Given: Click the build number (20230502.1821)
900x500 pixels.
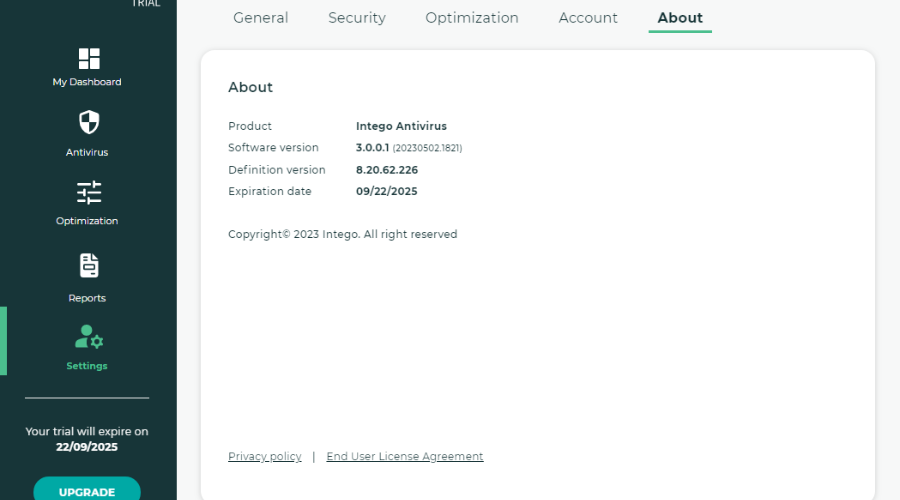Looking at the screenshot, I should pyautogui.click(x=427, y=148).
